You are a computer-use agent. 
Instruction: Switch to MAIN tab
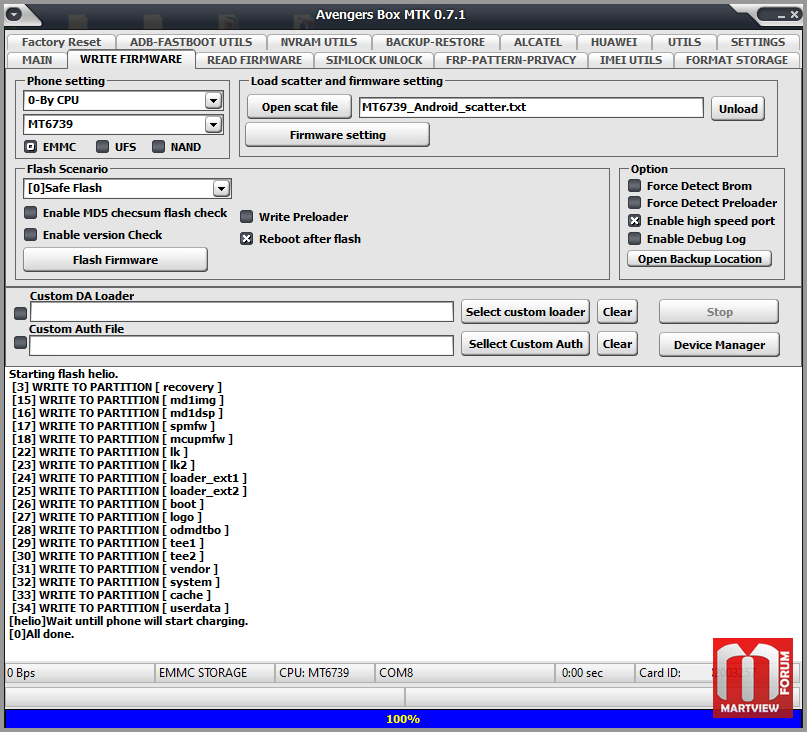pyautogui.click(x=37, y=60)
